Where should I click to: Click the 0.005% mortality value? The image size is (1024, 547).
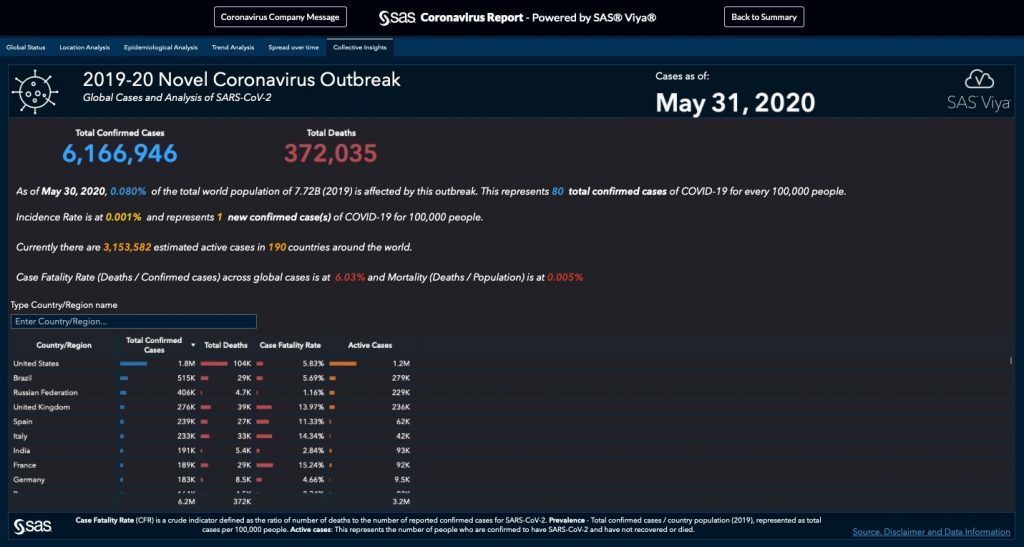(565, 277)
